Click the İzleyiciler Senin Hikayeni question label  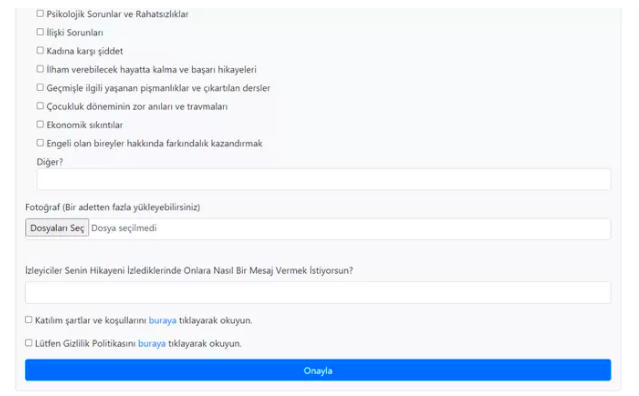(189, 271)
